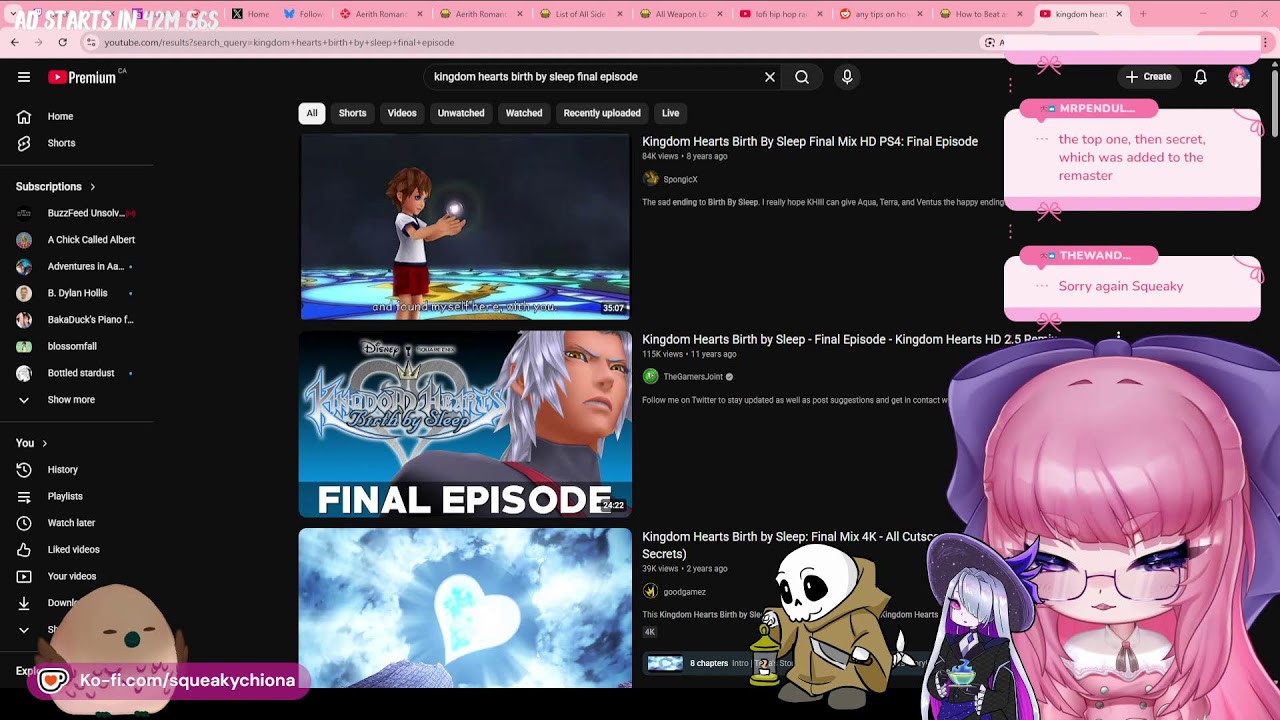Viewport: 1280px width, 720px height.
Task: Switch to the 'lofi hip hop ra' tab
Action: pyautogui.click(x=782, y=14)
